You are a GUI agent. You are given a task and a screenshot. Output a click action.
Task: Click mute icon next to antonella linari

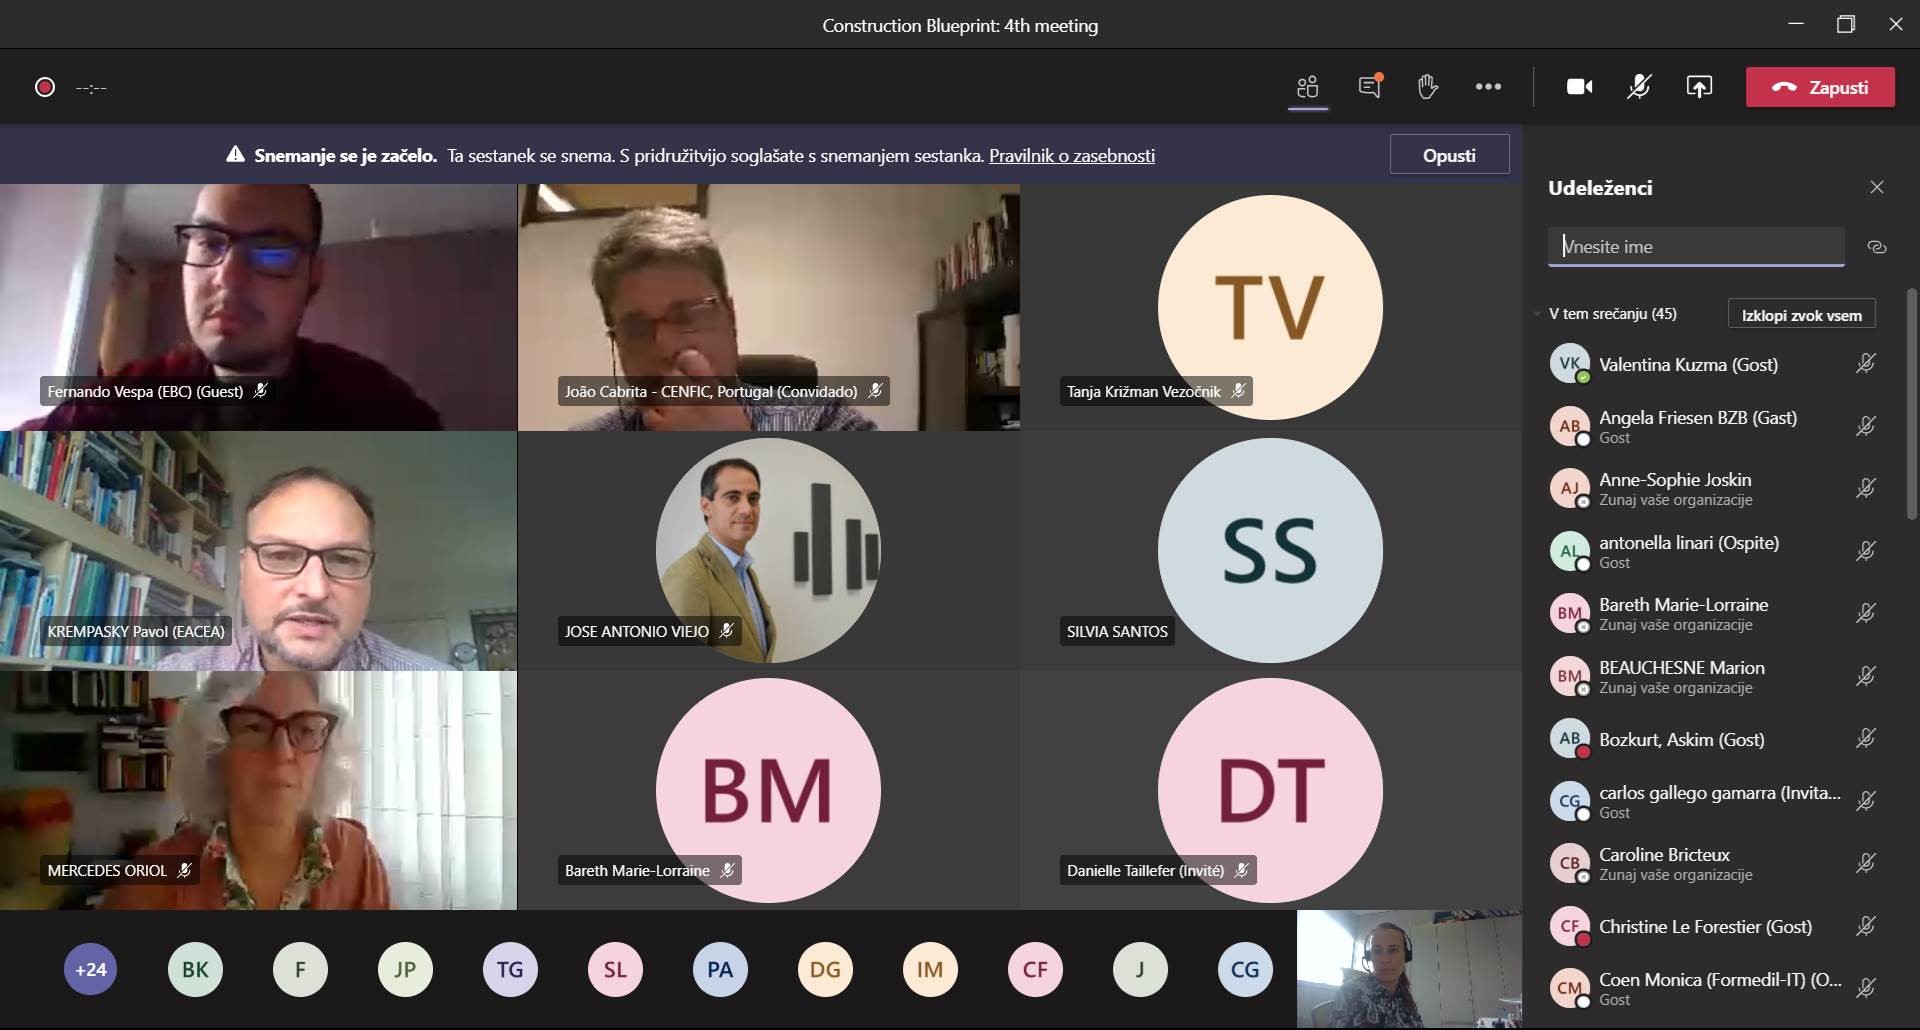(1866, 551)
